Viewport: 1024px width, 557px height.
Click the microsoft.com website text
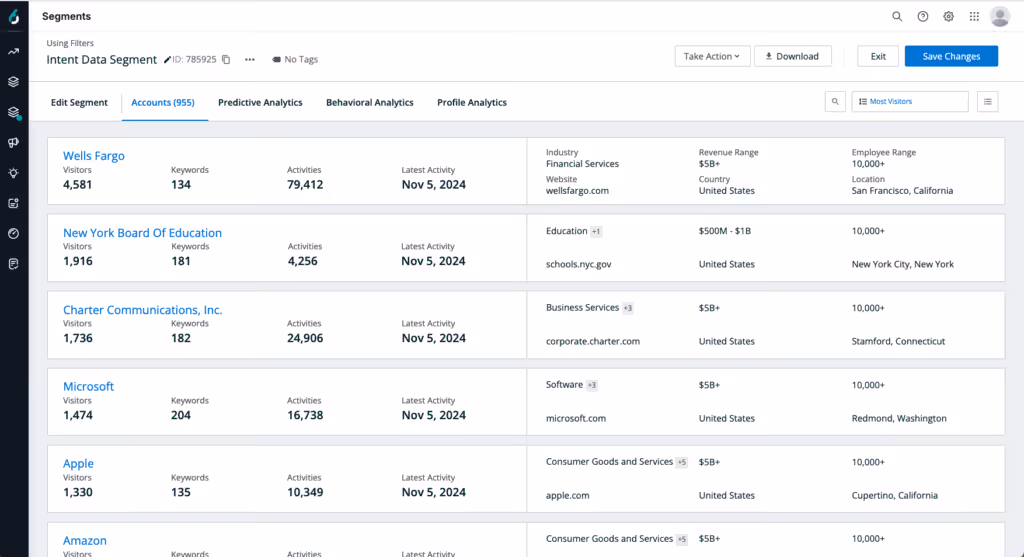(x=576, y=419)
